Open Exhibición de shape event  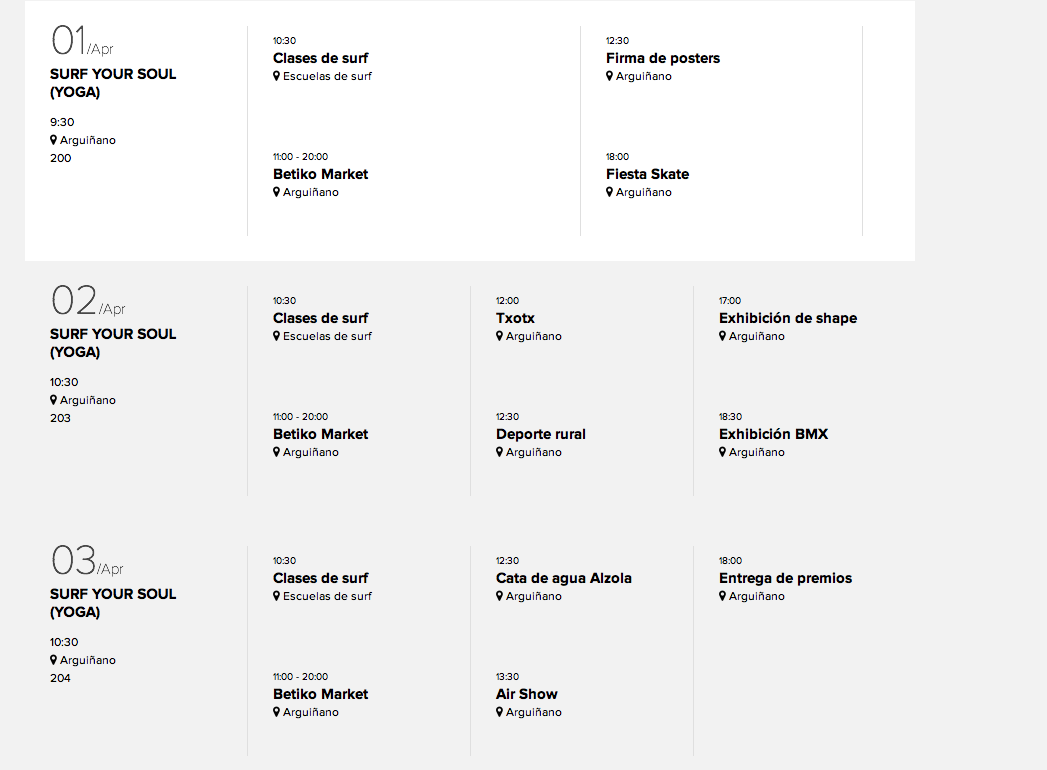787,318
